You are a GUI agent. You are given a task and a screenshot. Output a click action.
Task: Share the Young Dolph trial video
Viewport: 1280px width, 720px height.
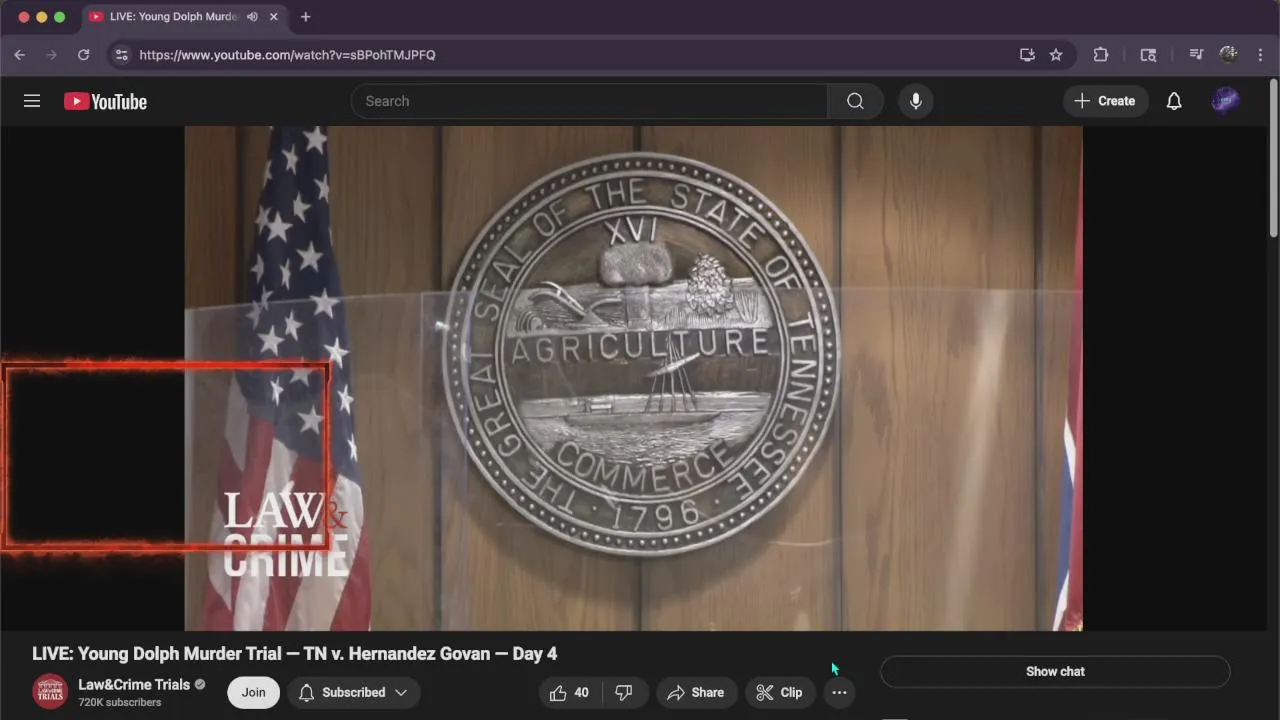[x=696, y=692]
